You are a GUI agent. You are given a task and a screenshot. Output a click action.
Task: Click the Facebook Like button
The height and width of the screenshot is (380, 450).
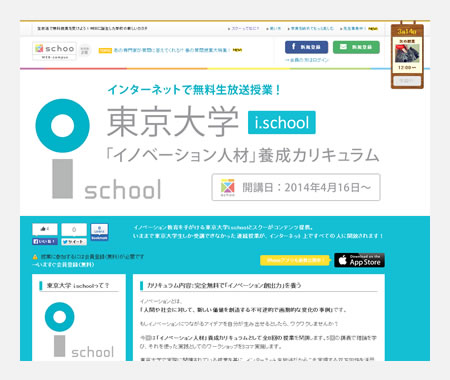45,241
